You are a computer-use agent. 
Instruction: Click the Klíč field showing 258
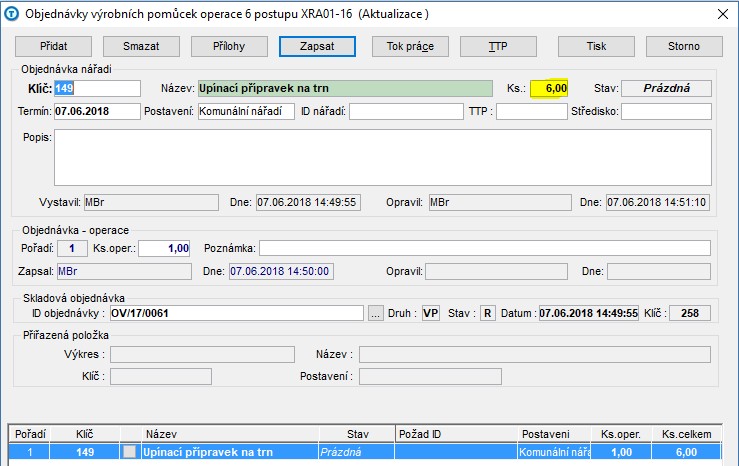coord(690,313)
